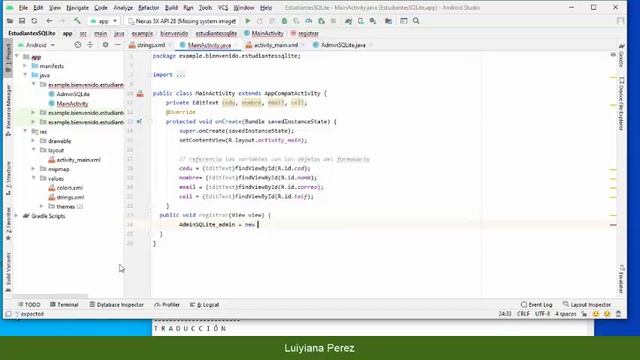Select AdminSQLite in the project tree
Screen dimensions: 640x360
[x=69, y=94]
